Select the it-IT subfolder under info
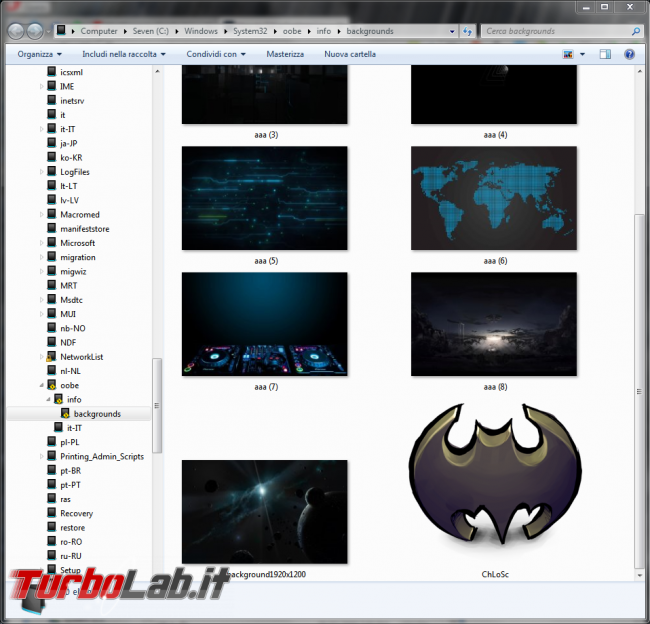The height and width of the screenshot is (624, 650). 75,428
